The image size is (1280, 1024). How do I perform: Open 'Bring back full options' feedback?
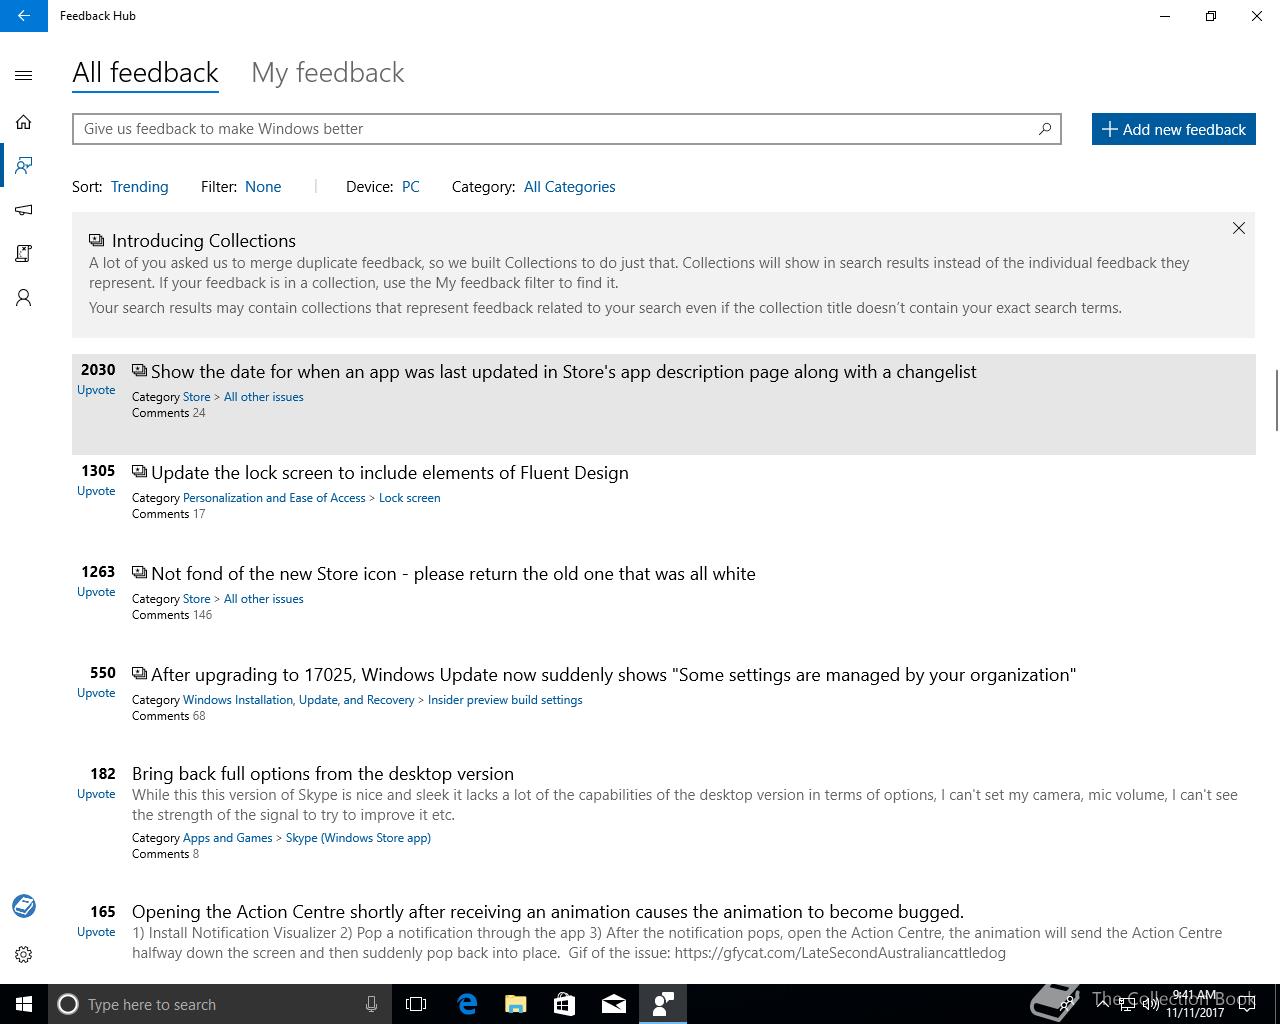[322, 774]
